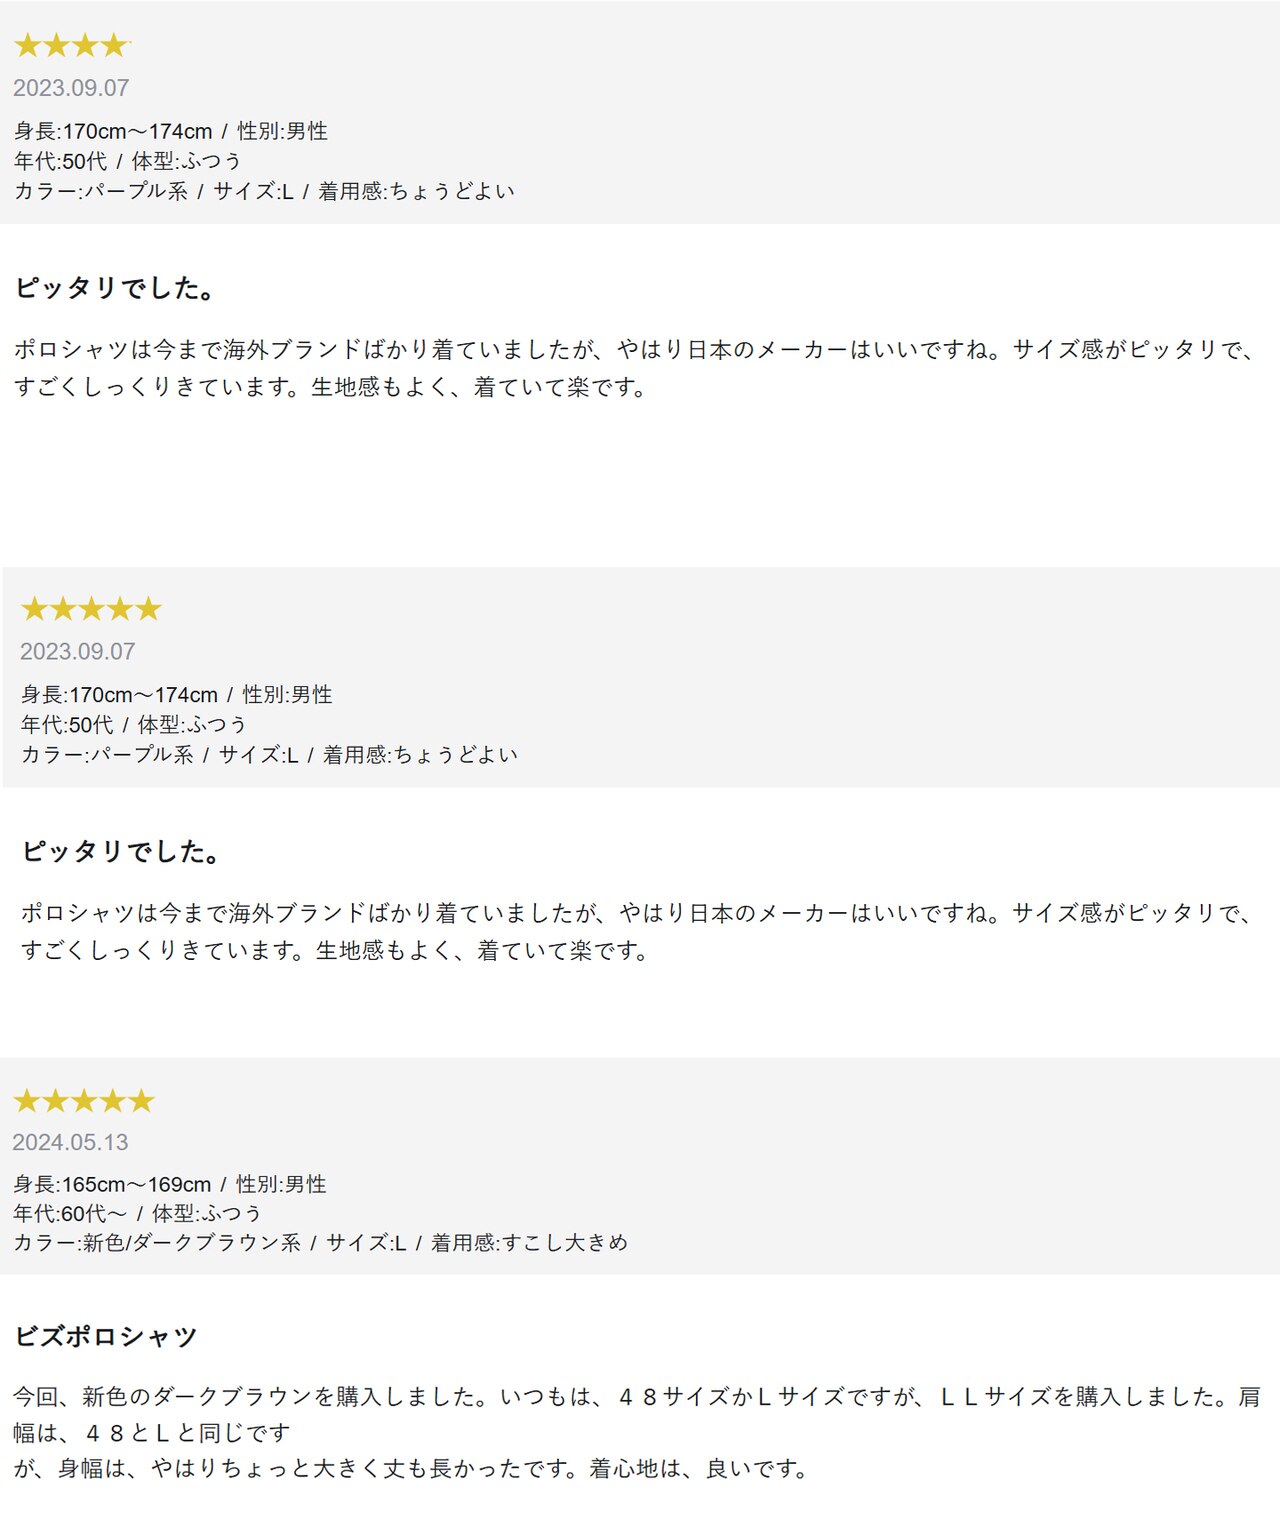
Task: Click the 2024.05.13 review date
Action: click(70, 1142)
